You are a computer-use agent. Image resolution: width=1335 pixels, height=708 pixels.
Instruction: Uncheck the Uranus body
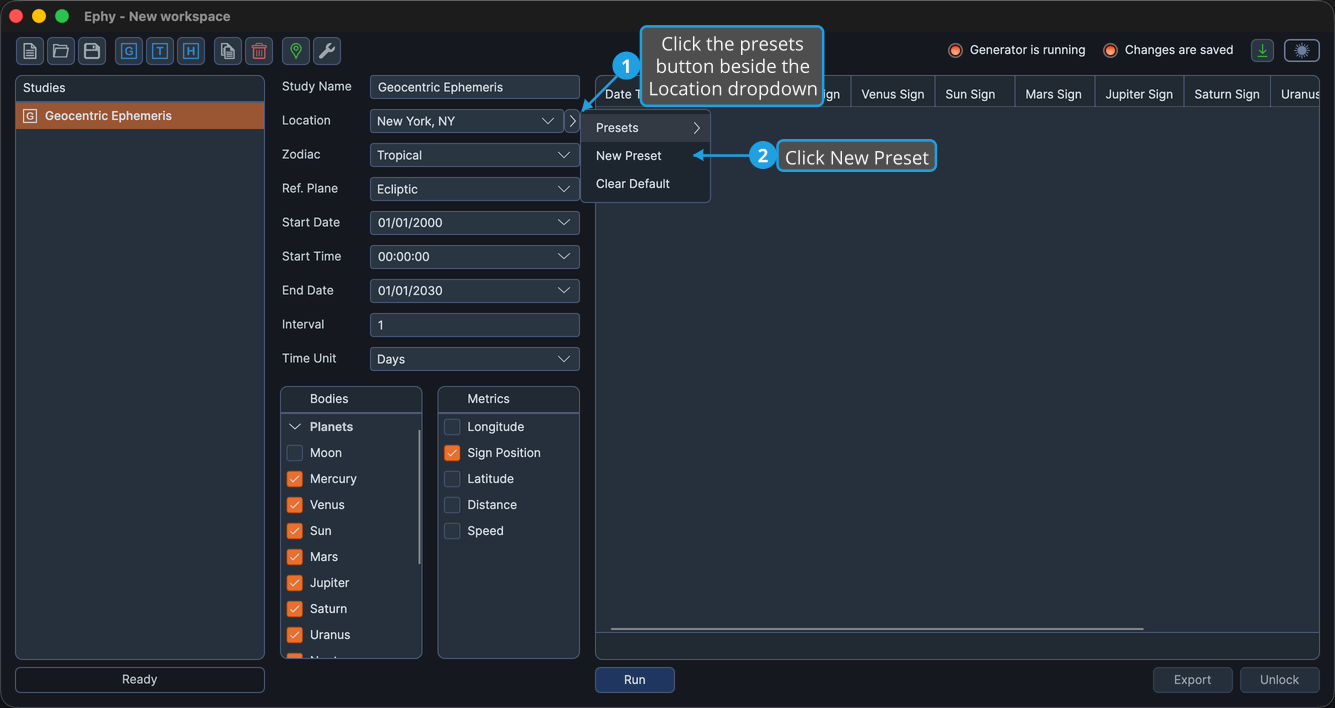pyautogui.click(x=295, y=635)
